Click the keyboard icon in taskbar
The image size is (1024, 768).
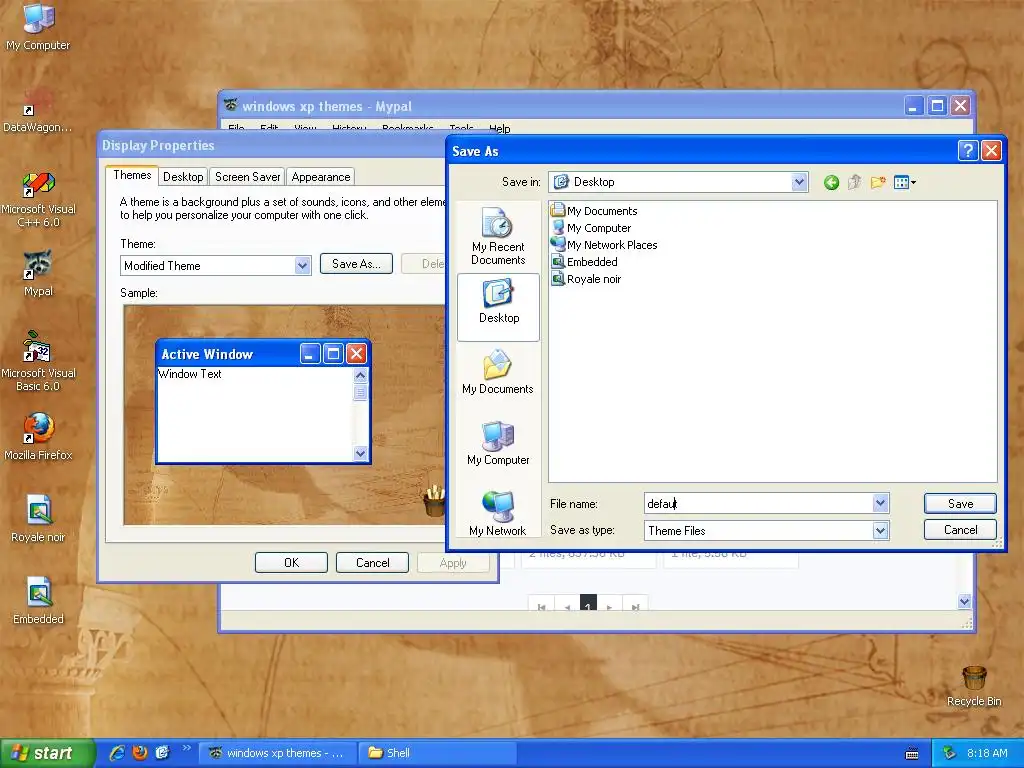pyautogui.click(x=912, y=754)
